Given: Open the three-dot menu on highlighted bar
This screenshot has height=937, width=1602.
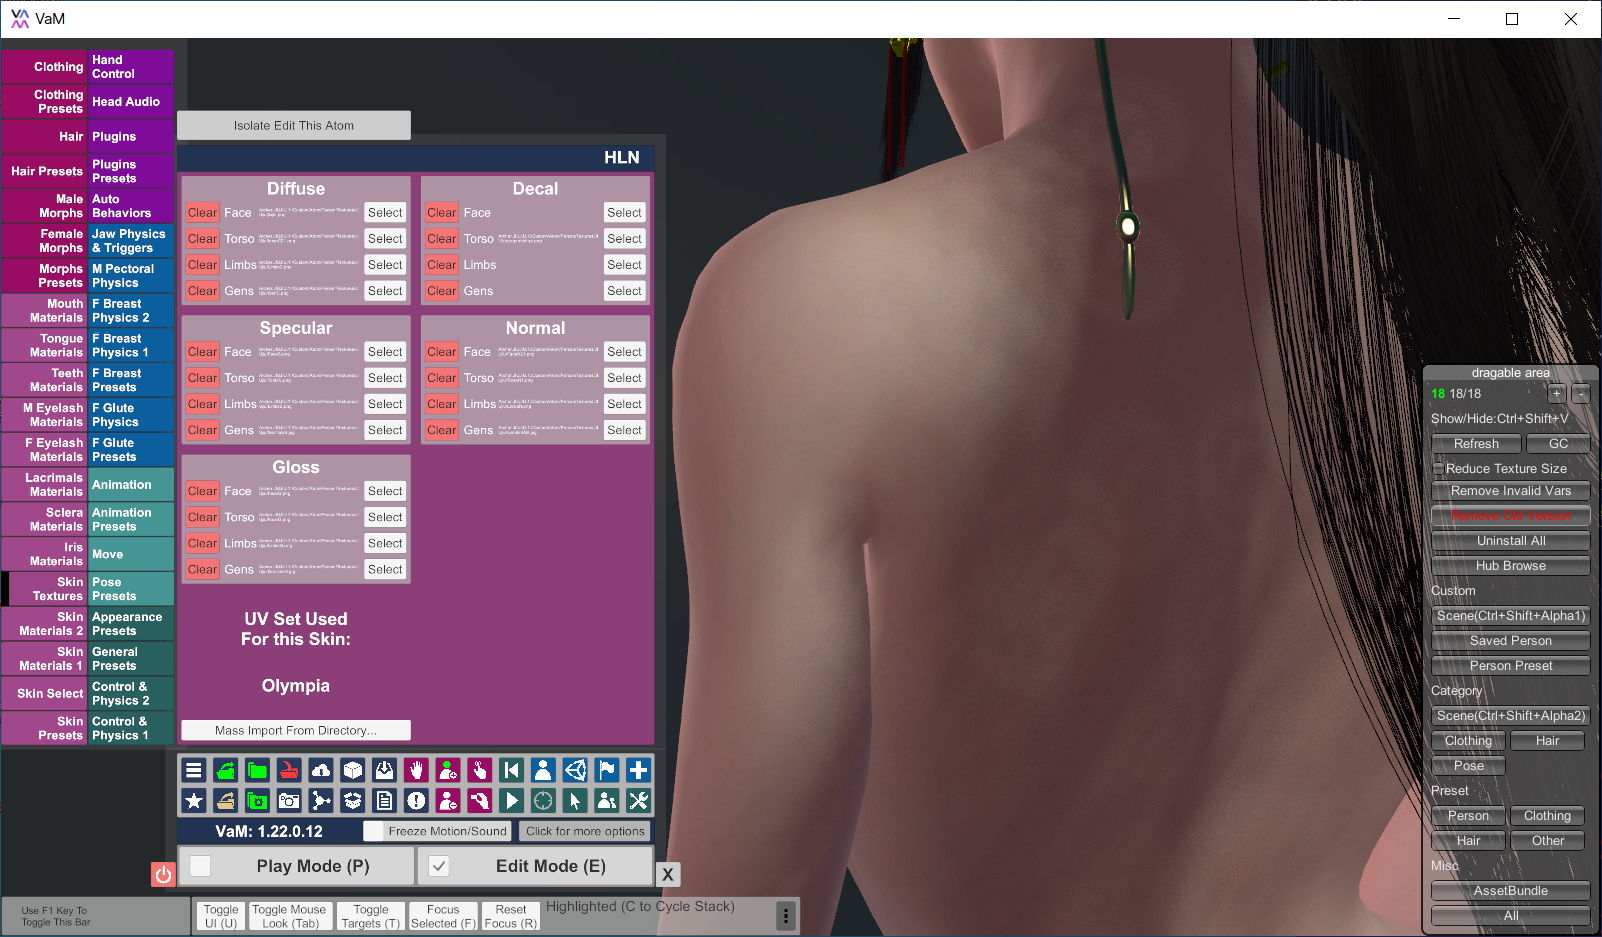Looking at the screenshot, I should pyautogui.click(x=786, y=915).
